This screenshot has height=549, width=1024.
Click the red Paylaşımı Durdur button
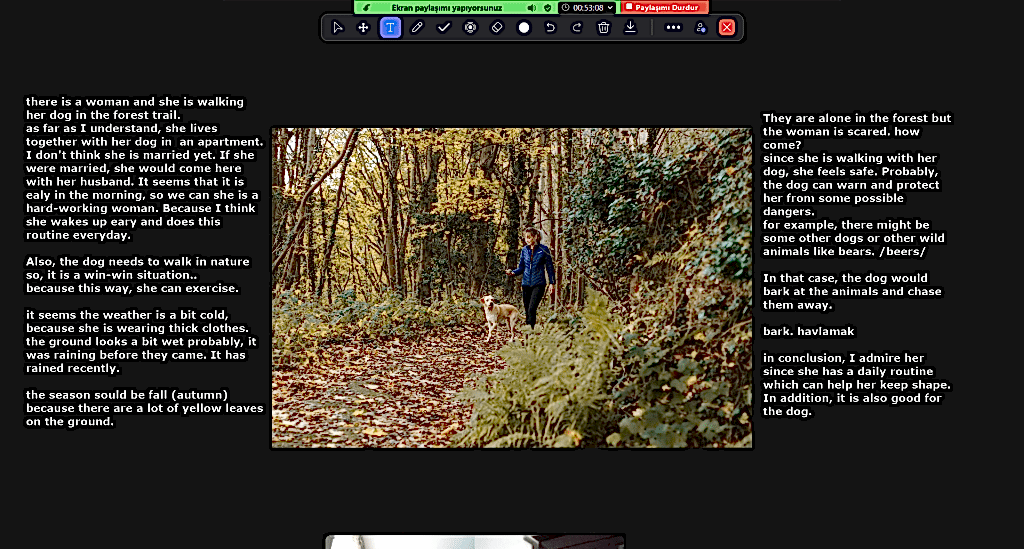665,7
